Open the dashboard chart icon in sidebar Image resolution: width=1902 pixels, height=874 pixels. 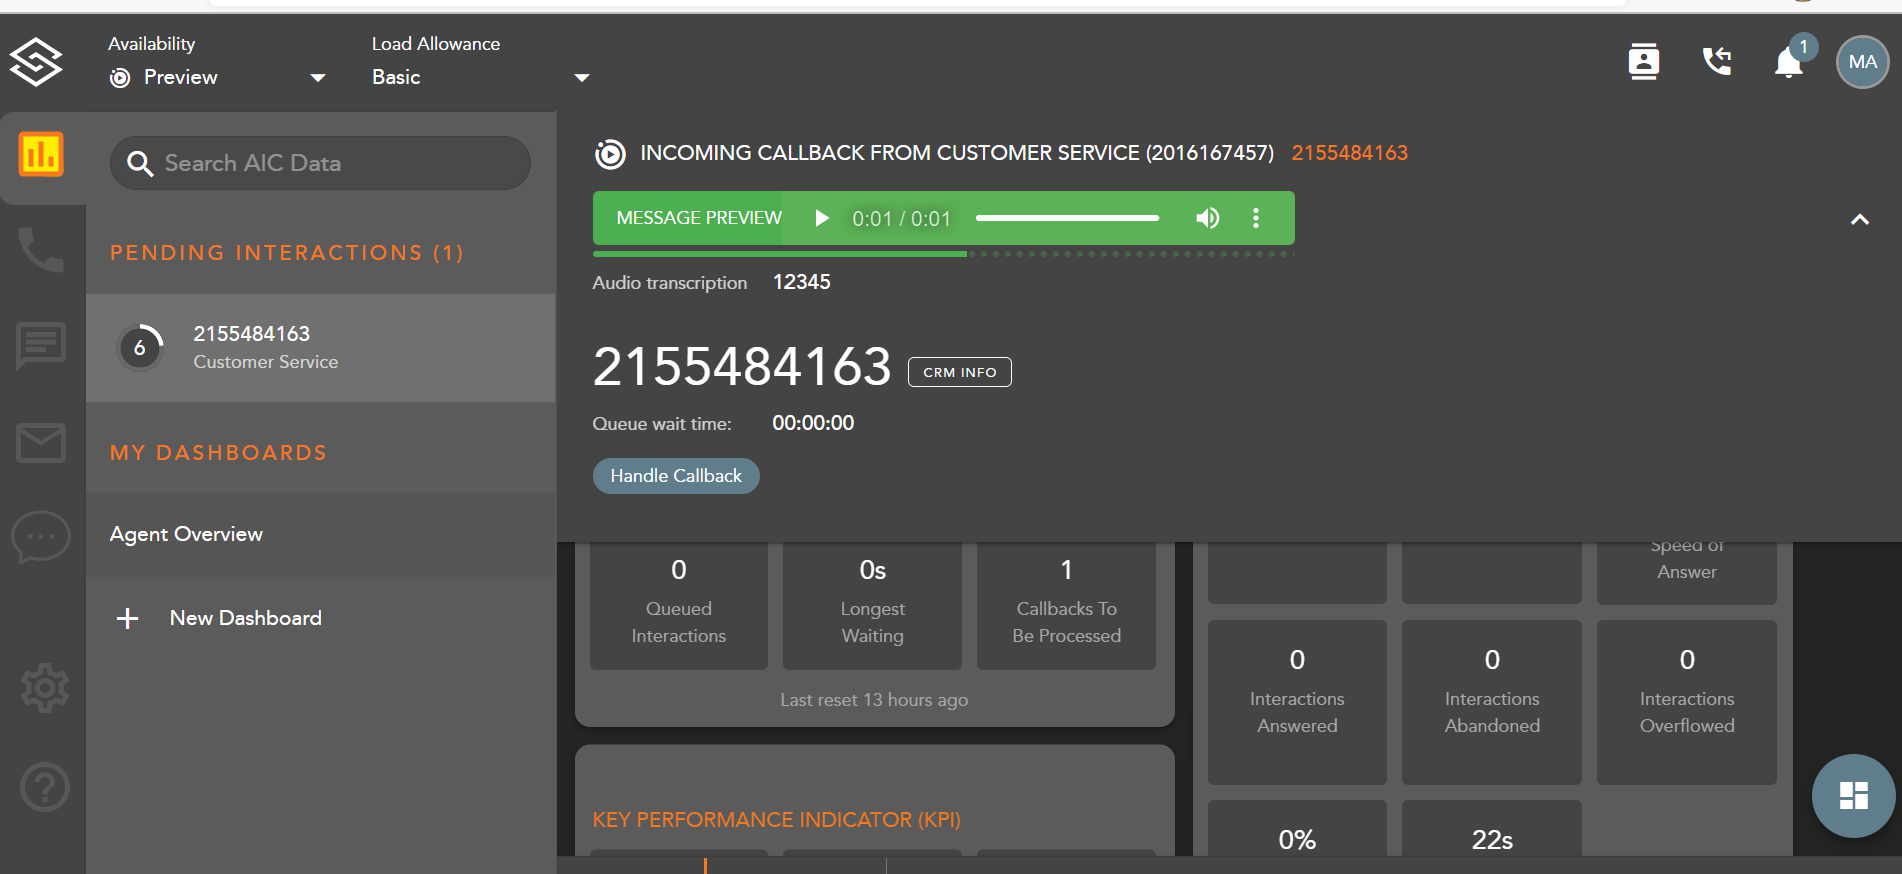(41, 155)
